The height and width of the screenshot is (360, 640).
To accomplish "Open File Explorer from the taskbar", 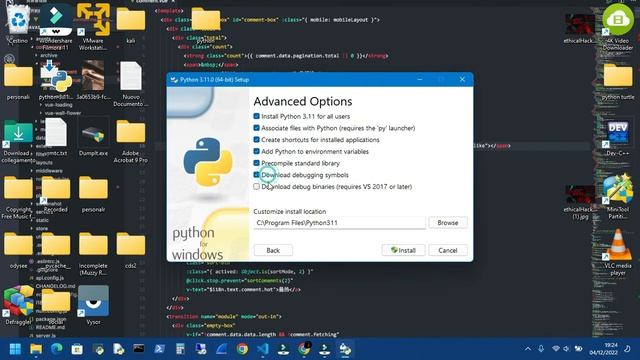I will pos(36,349).
